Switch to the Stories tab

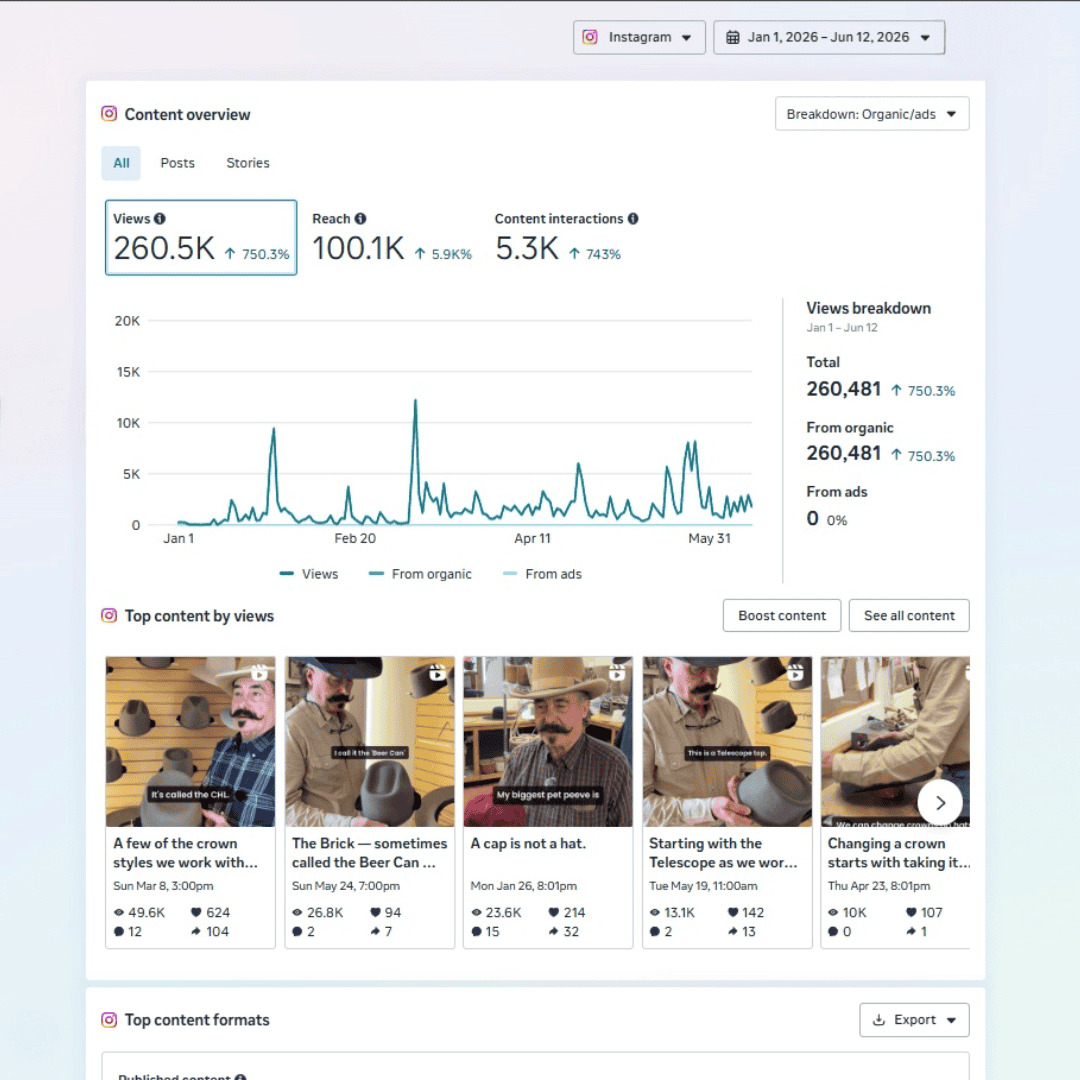pyautogui.click(x=248, y=163)
